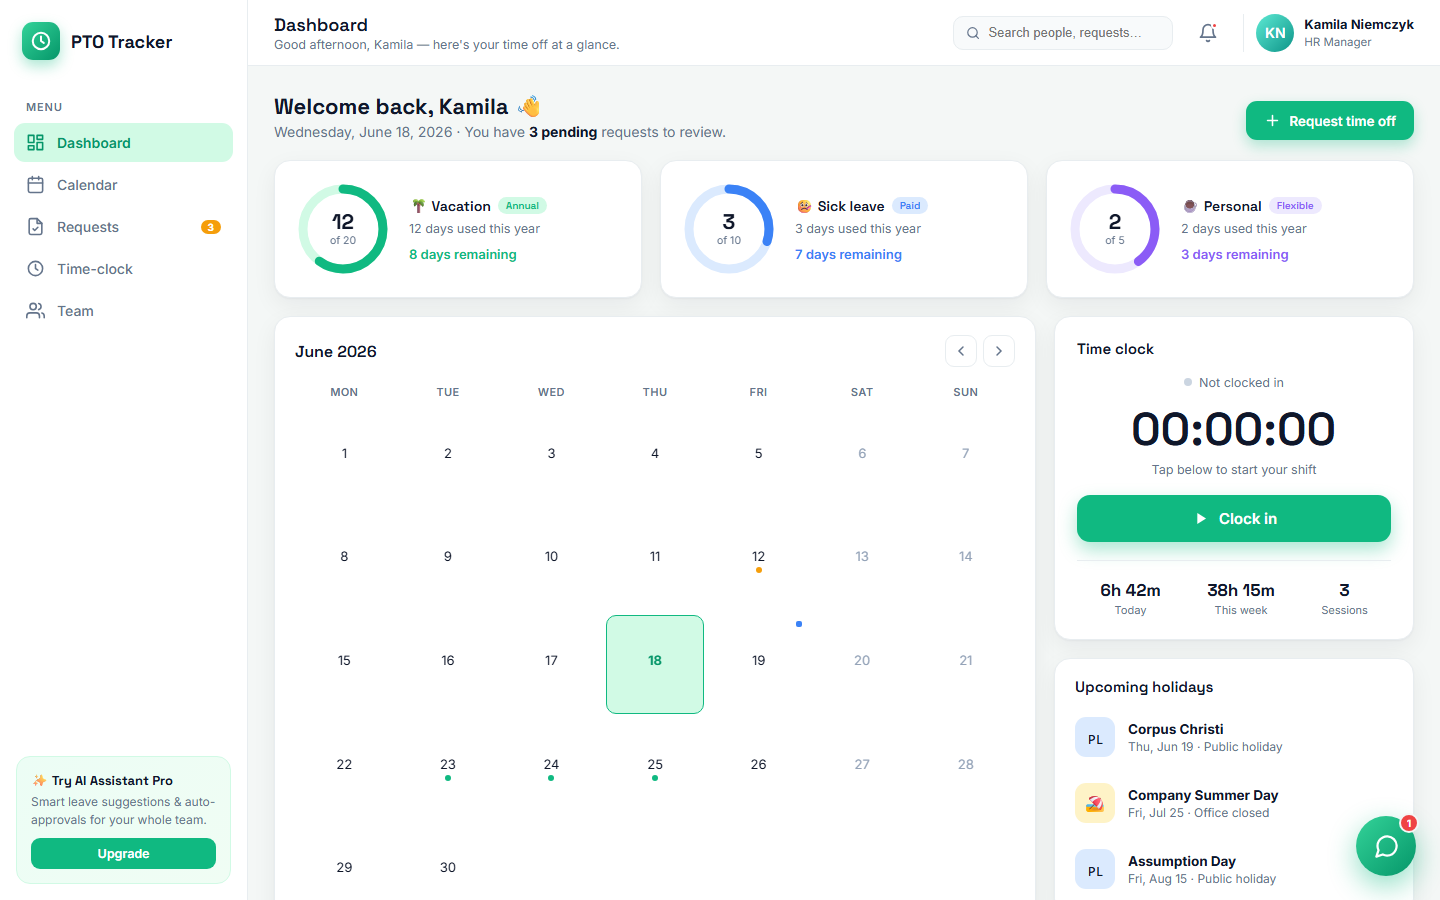The height and width of the screenshot is (900, 1440).
Task: Click the 00:00:00 timer display
Action: pos(1234,429)
